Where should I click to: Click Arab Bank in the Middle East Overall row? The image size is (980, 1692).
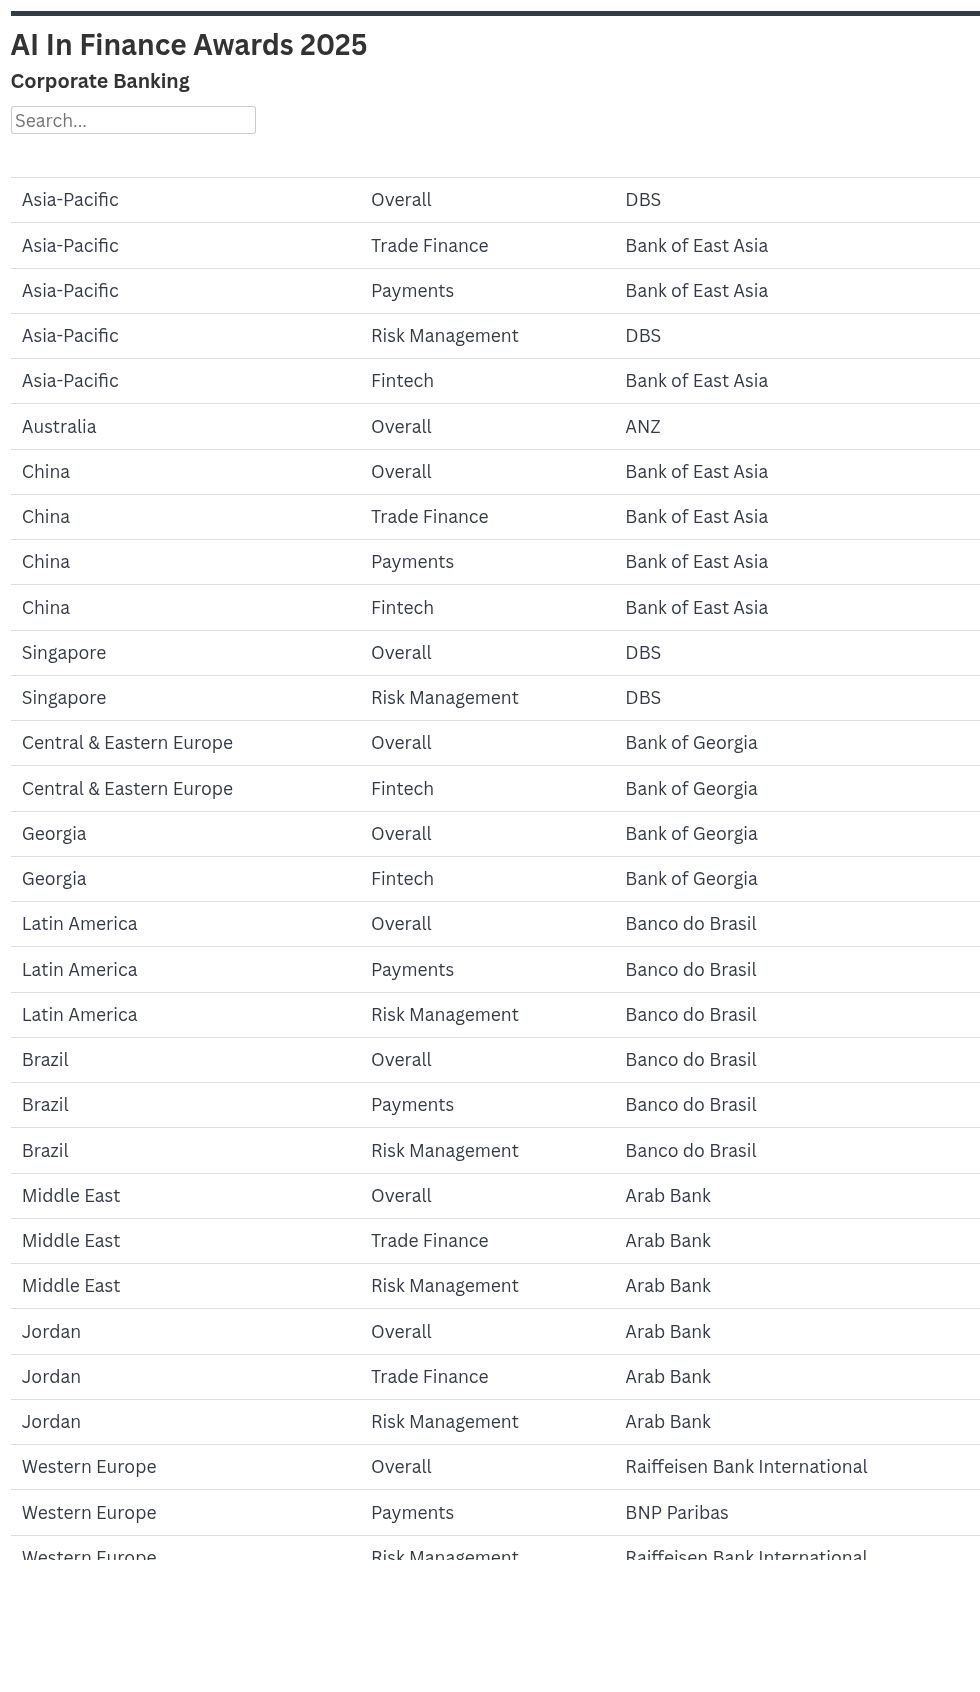(x=668, y=1195)
